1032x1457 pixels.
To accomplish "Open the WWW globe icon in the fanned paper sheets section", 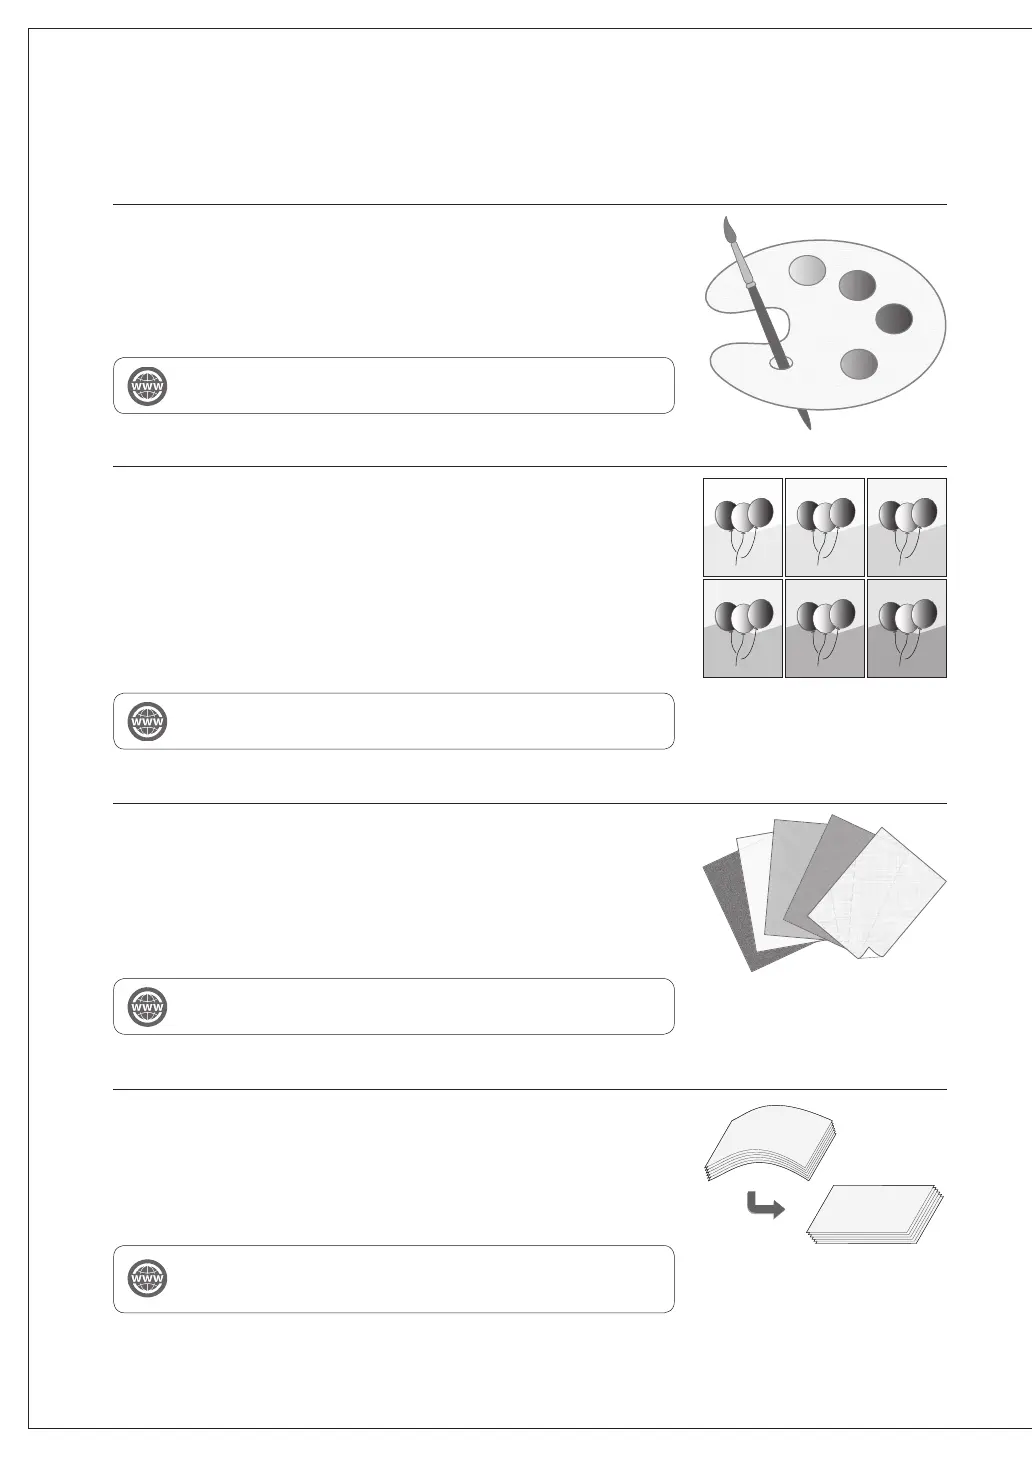I will click(x=148, y=1007).
